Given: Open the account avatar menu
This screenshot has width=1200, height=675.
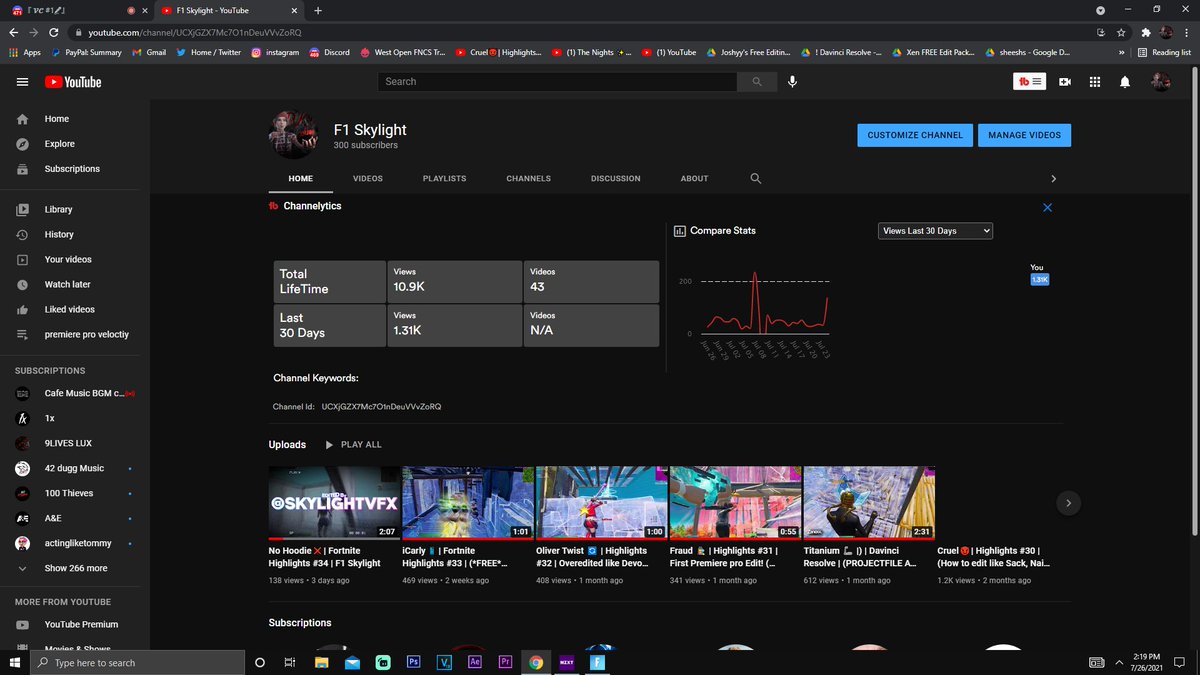Looking at the screenshot, I should click(x=1161, y=82).
